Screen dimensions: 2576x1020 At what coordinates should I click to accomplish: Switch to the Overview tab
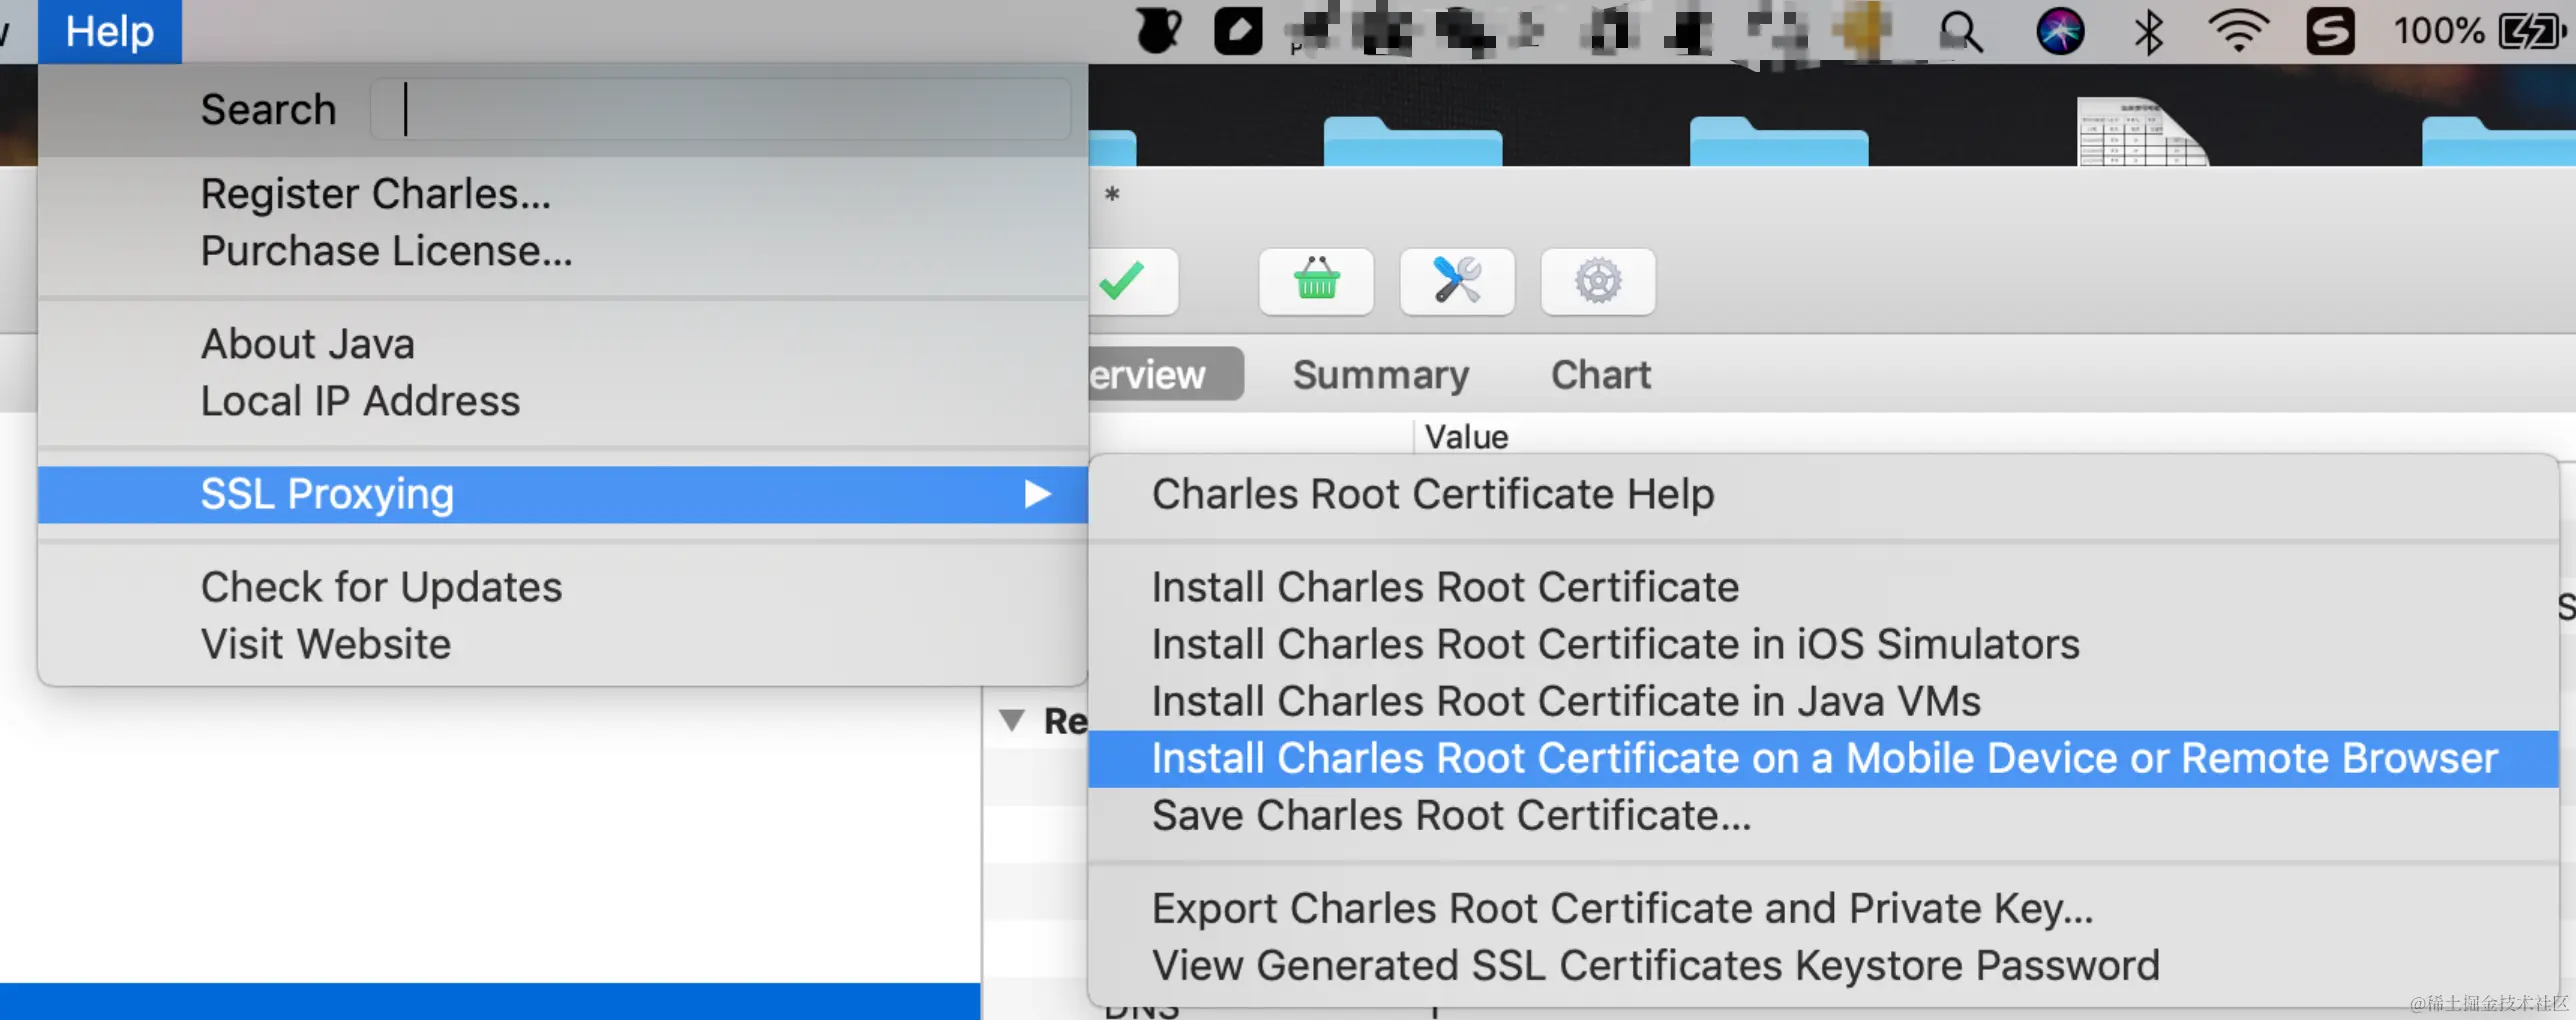point(1165,374)
